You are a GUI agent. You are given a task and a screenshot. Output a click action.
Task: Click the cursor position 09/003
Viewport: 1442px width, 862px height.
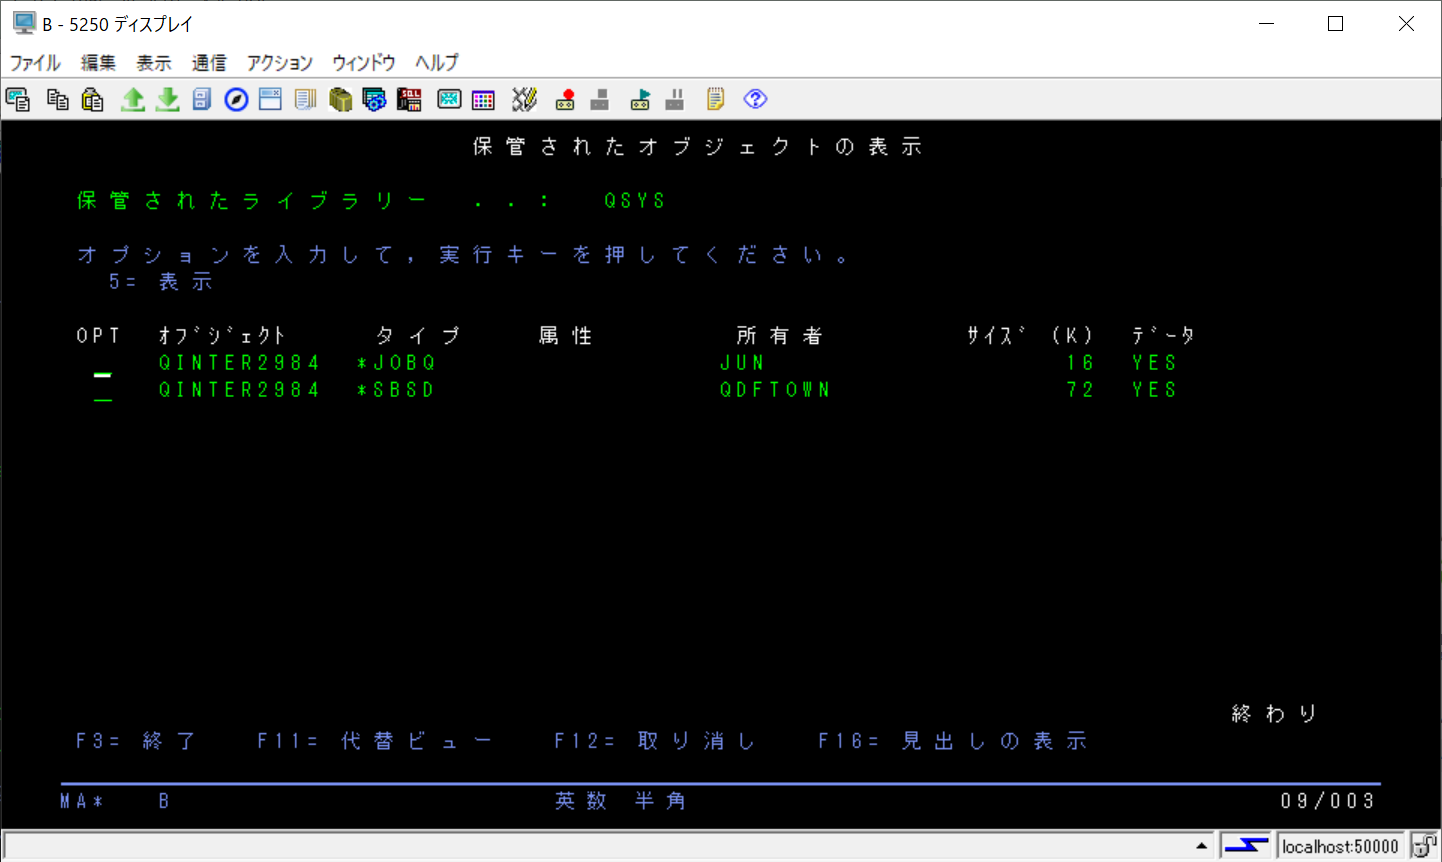1328,801
